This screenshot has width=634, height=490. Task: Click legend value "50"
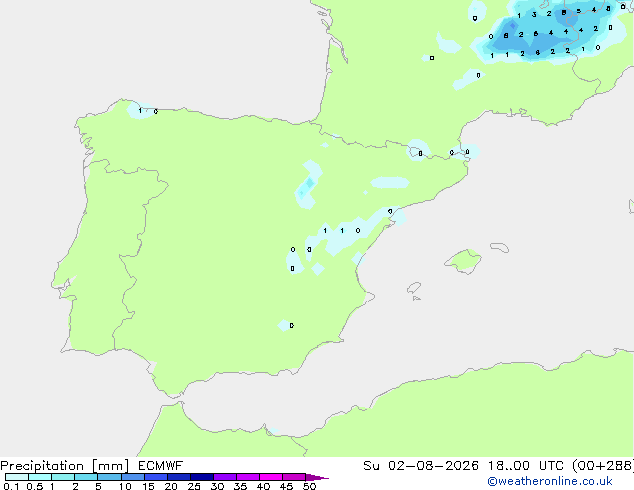(309, 486)
